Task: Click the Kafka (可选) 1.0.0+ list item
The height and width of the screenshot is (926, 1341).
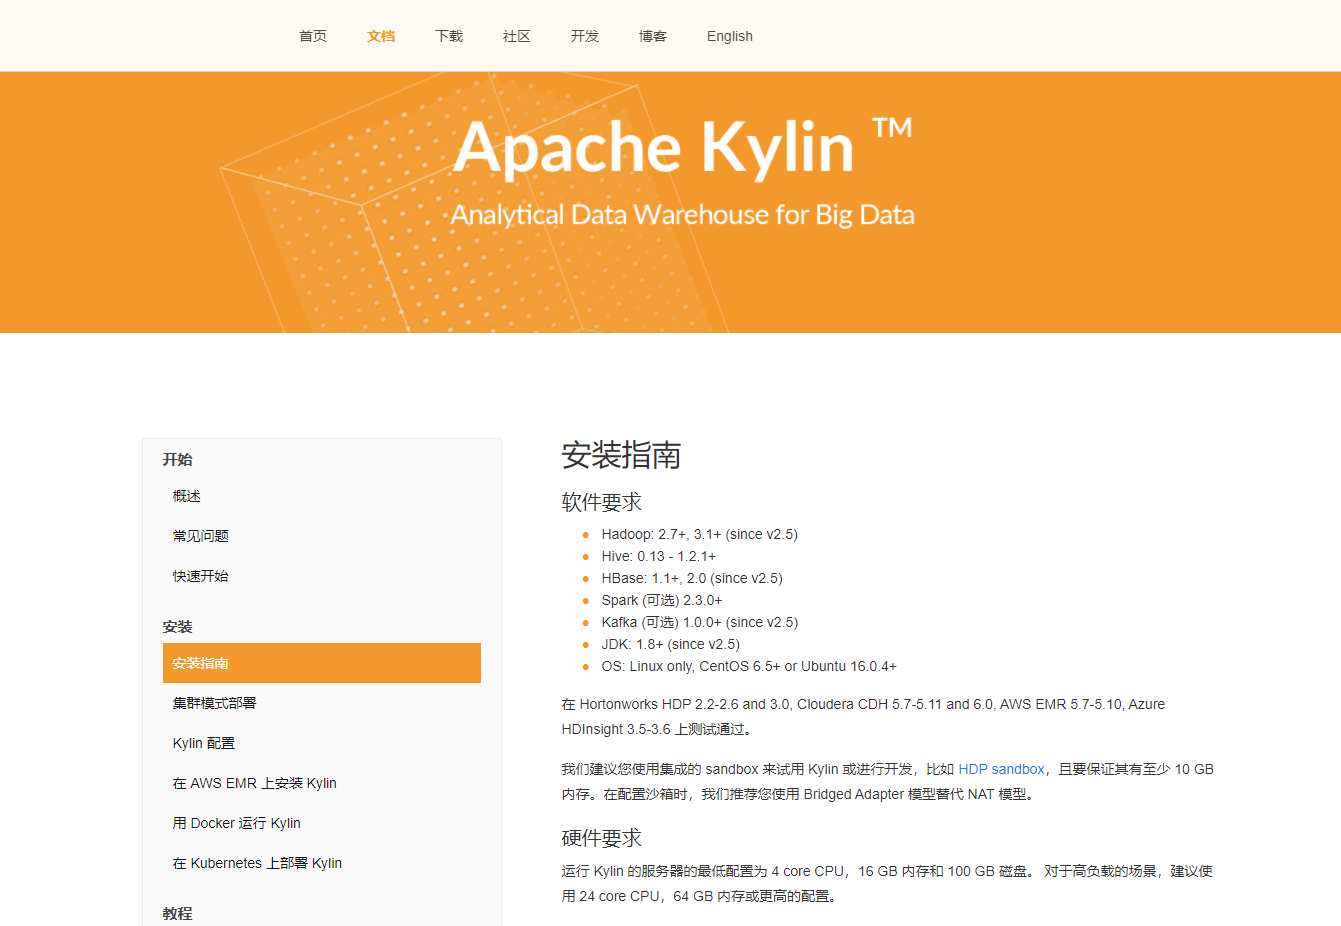Action: pos(700,622)
